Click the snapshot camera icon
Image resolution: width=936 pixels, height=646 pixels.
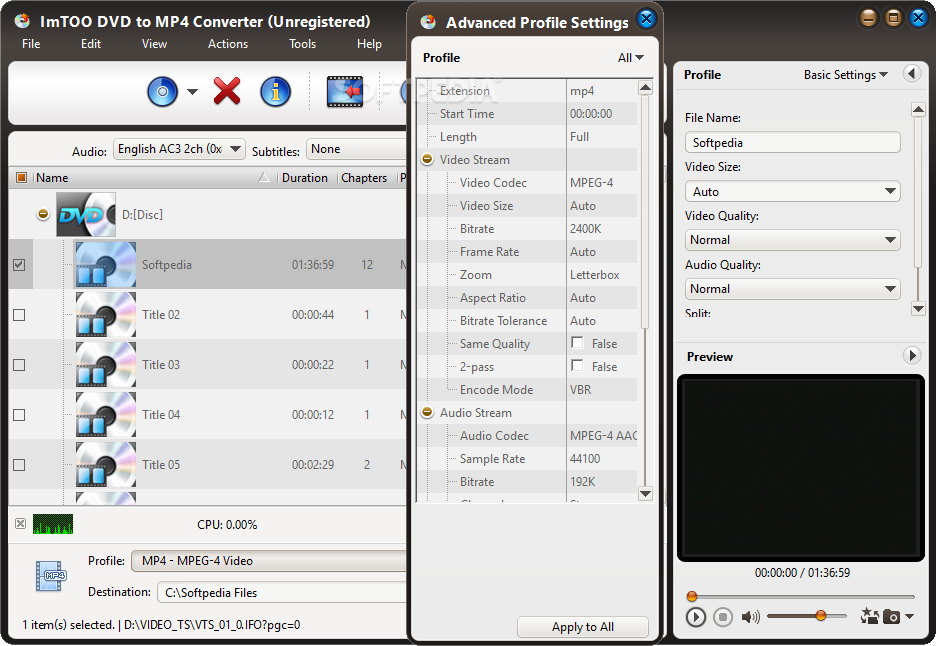pos(891,616)
